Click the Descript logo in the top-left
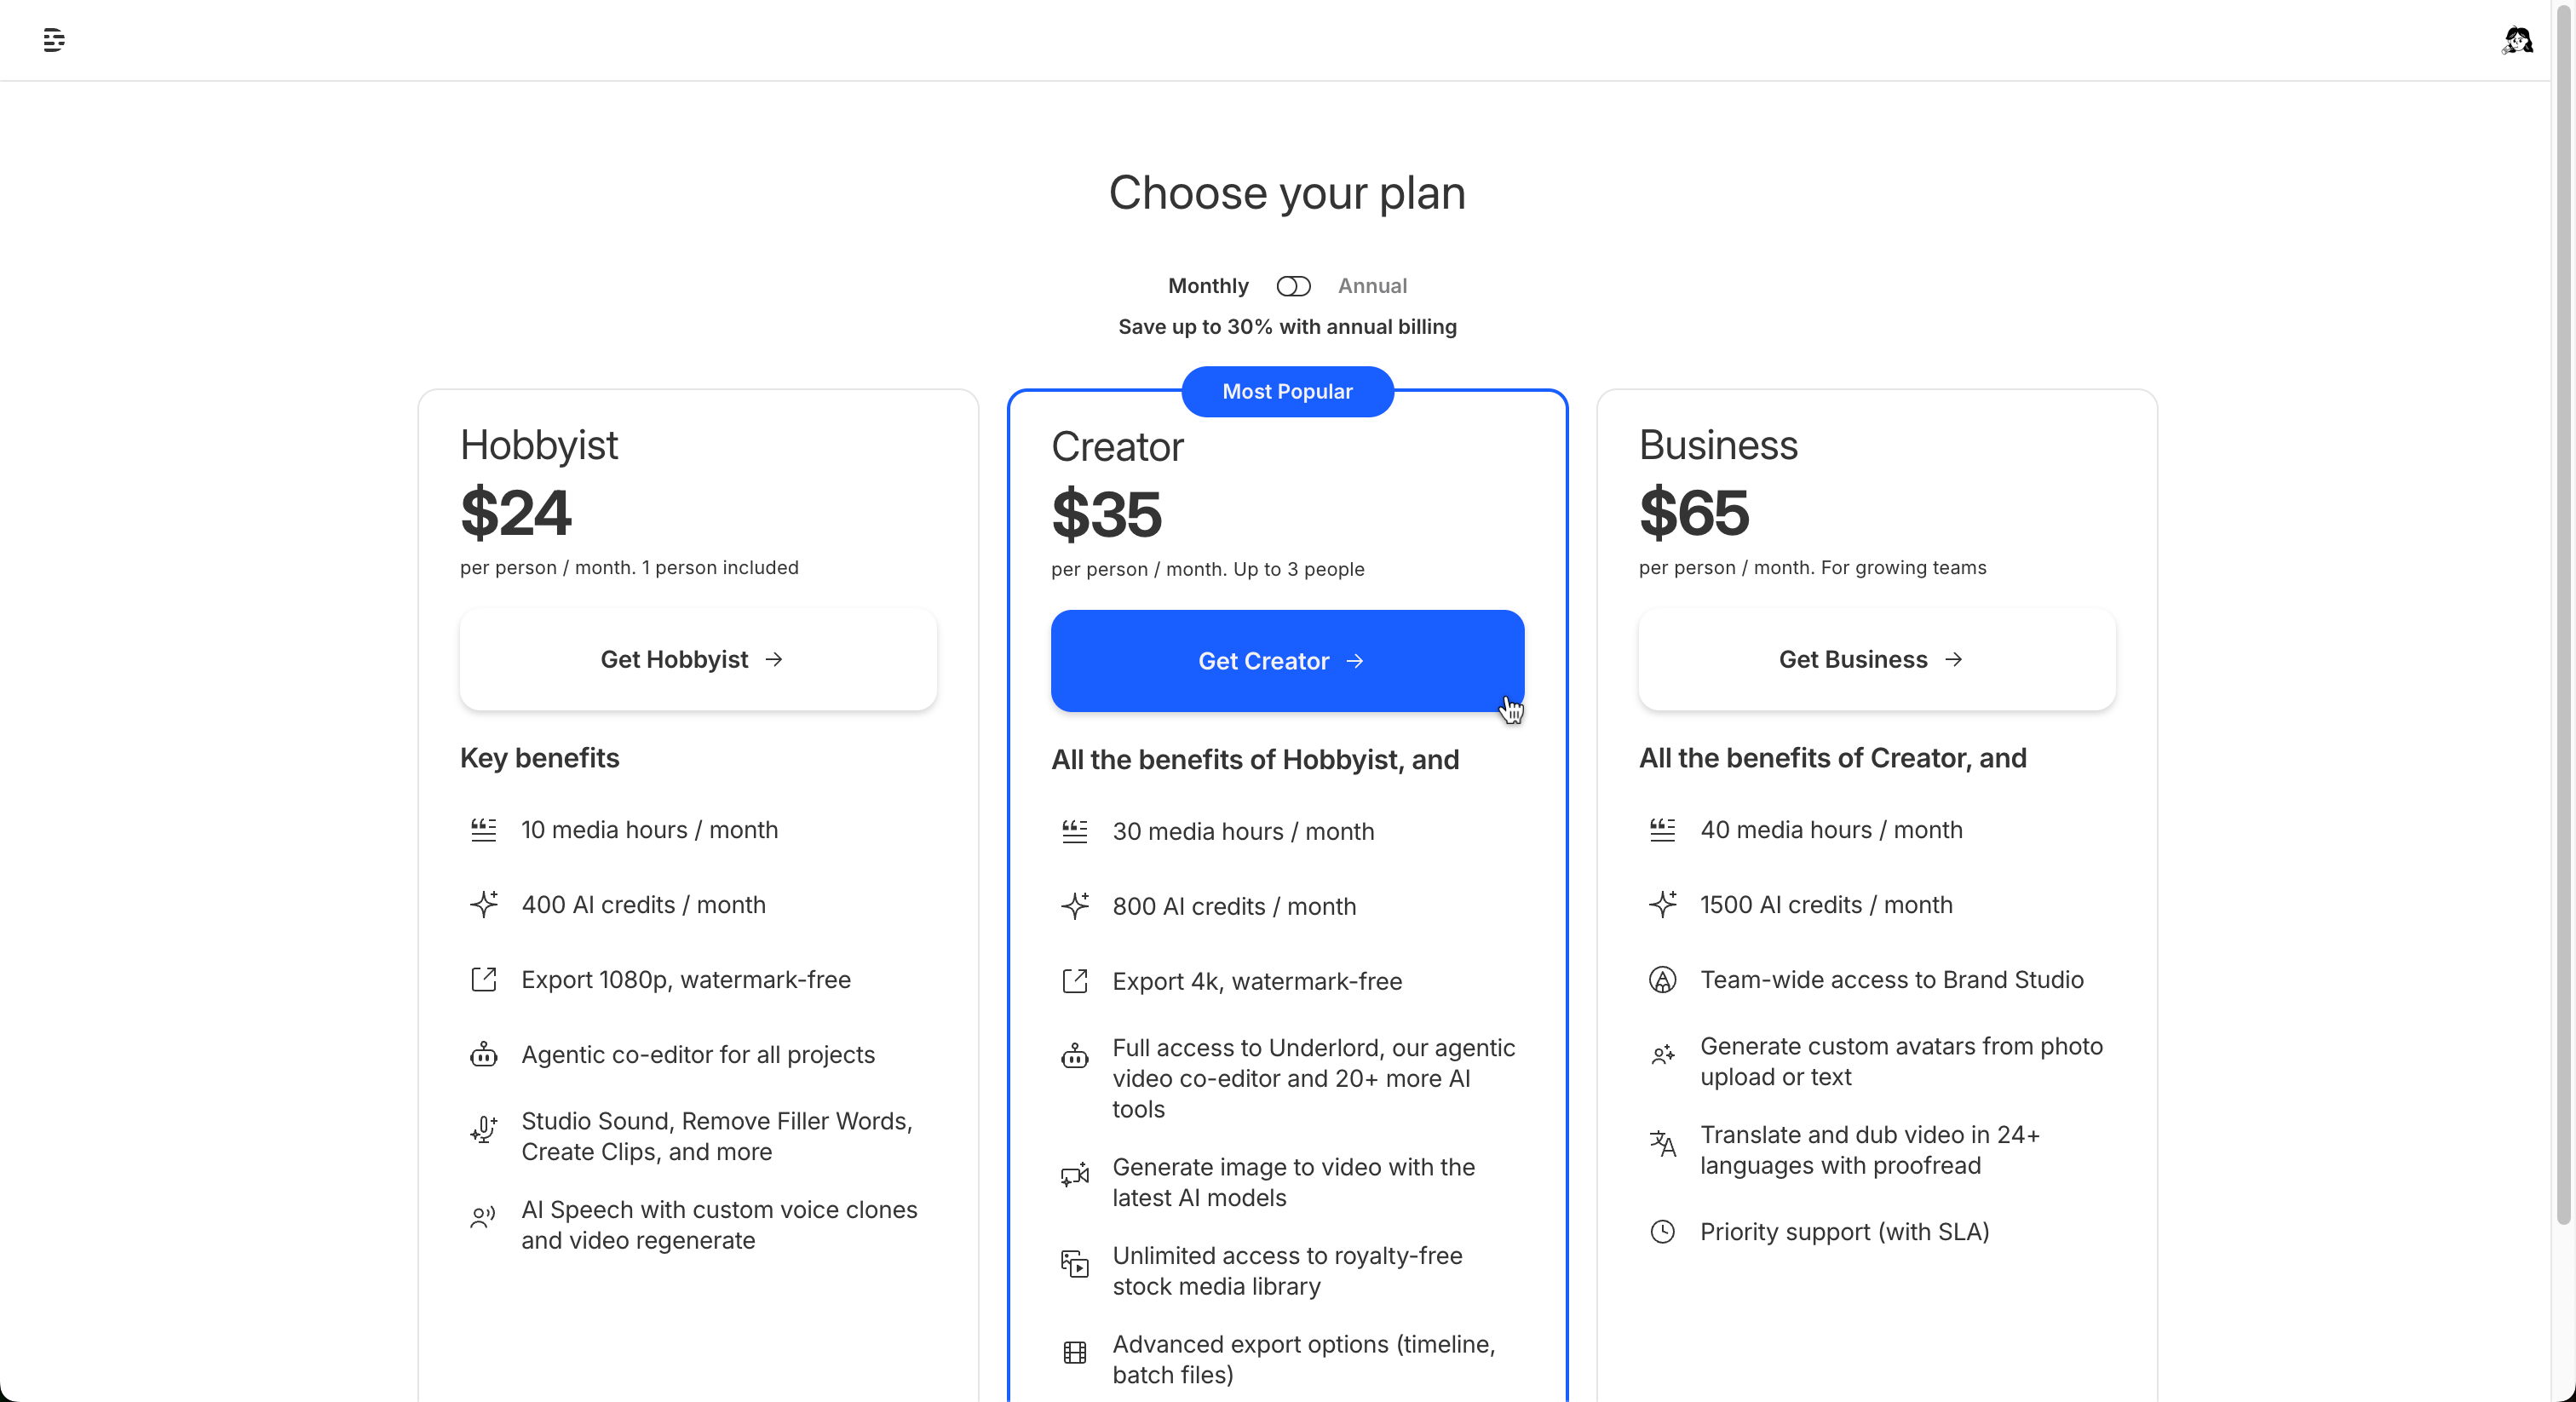Viewport: 2576px width, 1402px height. [x=54, y=40]
